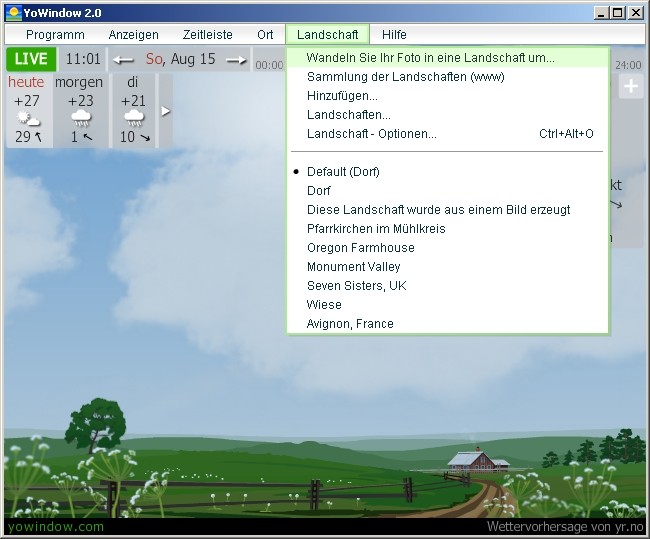Open the Zeitleiste menu

pos(207,35)
